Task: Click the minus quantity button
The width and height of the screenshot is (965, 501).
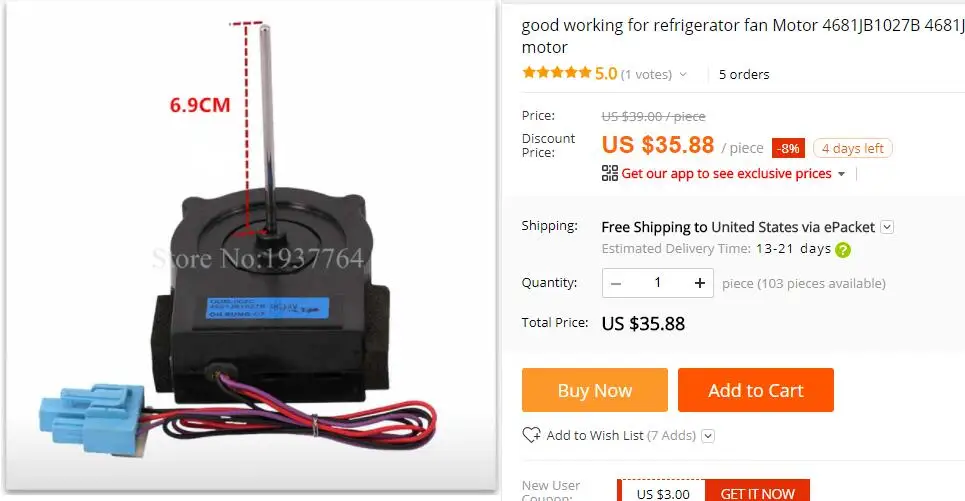Action: pos(615,283)
